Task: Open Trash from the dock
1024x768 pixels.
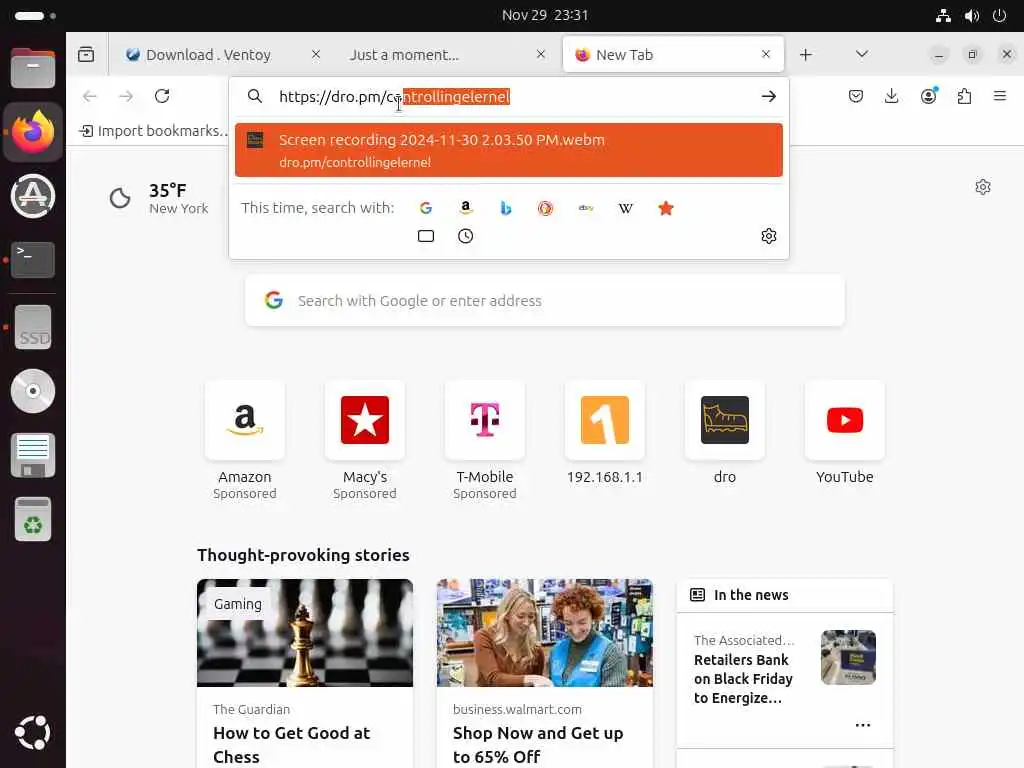Action: click(33, 519)
